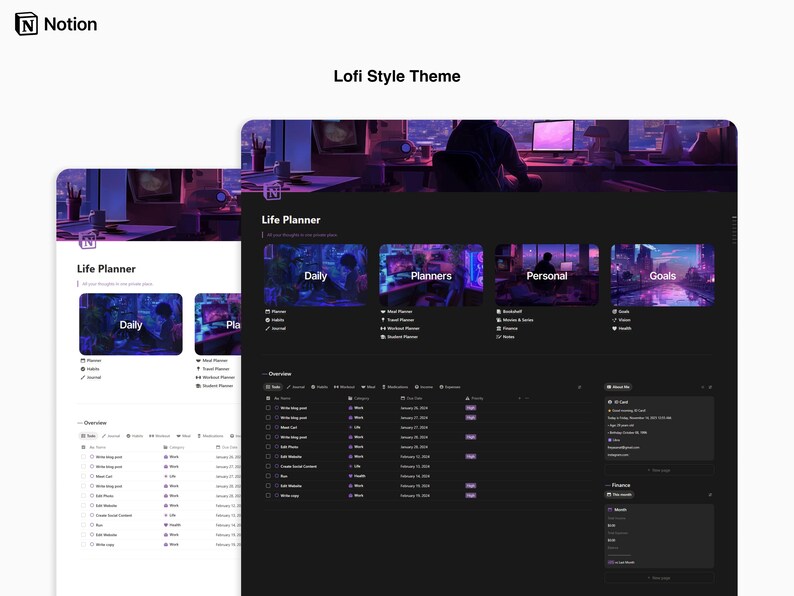This screenshot has height=596, width=794.
Task: Open Due Date column header menu in dark table
Action: click(411, 399)
